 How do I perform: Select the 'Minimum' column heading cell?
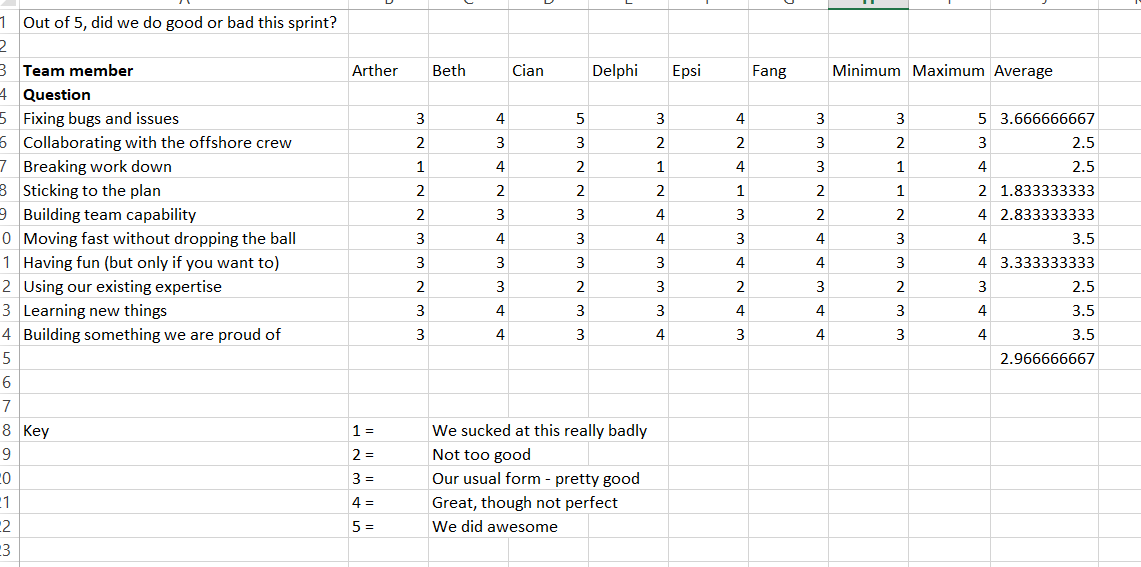(x=866, y=71)
